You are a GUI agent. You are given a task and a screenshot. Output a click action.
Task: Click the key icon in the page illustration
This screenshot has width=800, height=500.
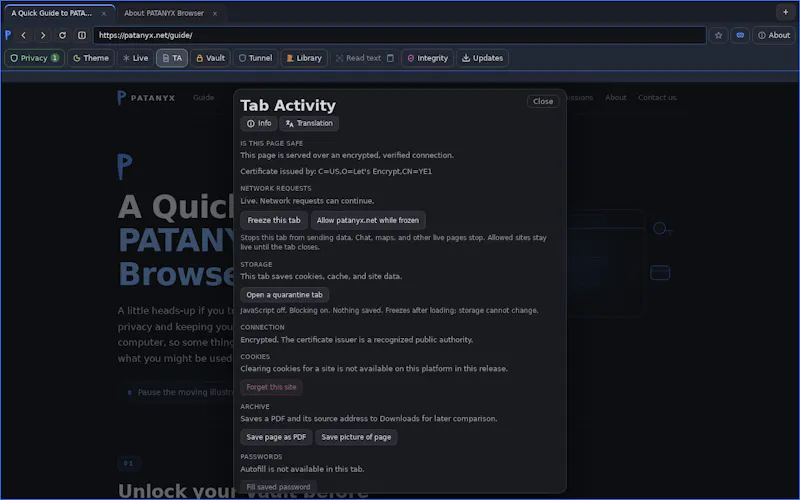(x=662, y=229)
